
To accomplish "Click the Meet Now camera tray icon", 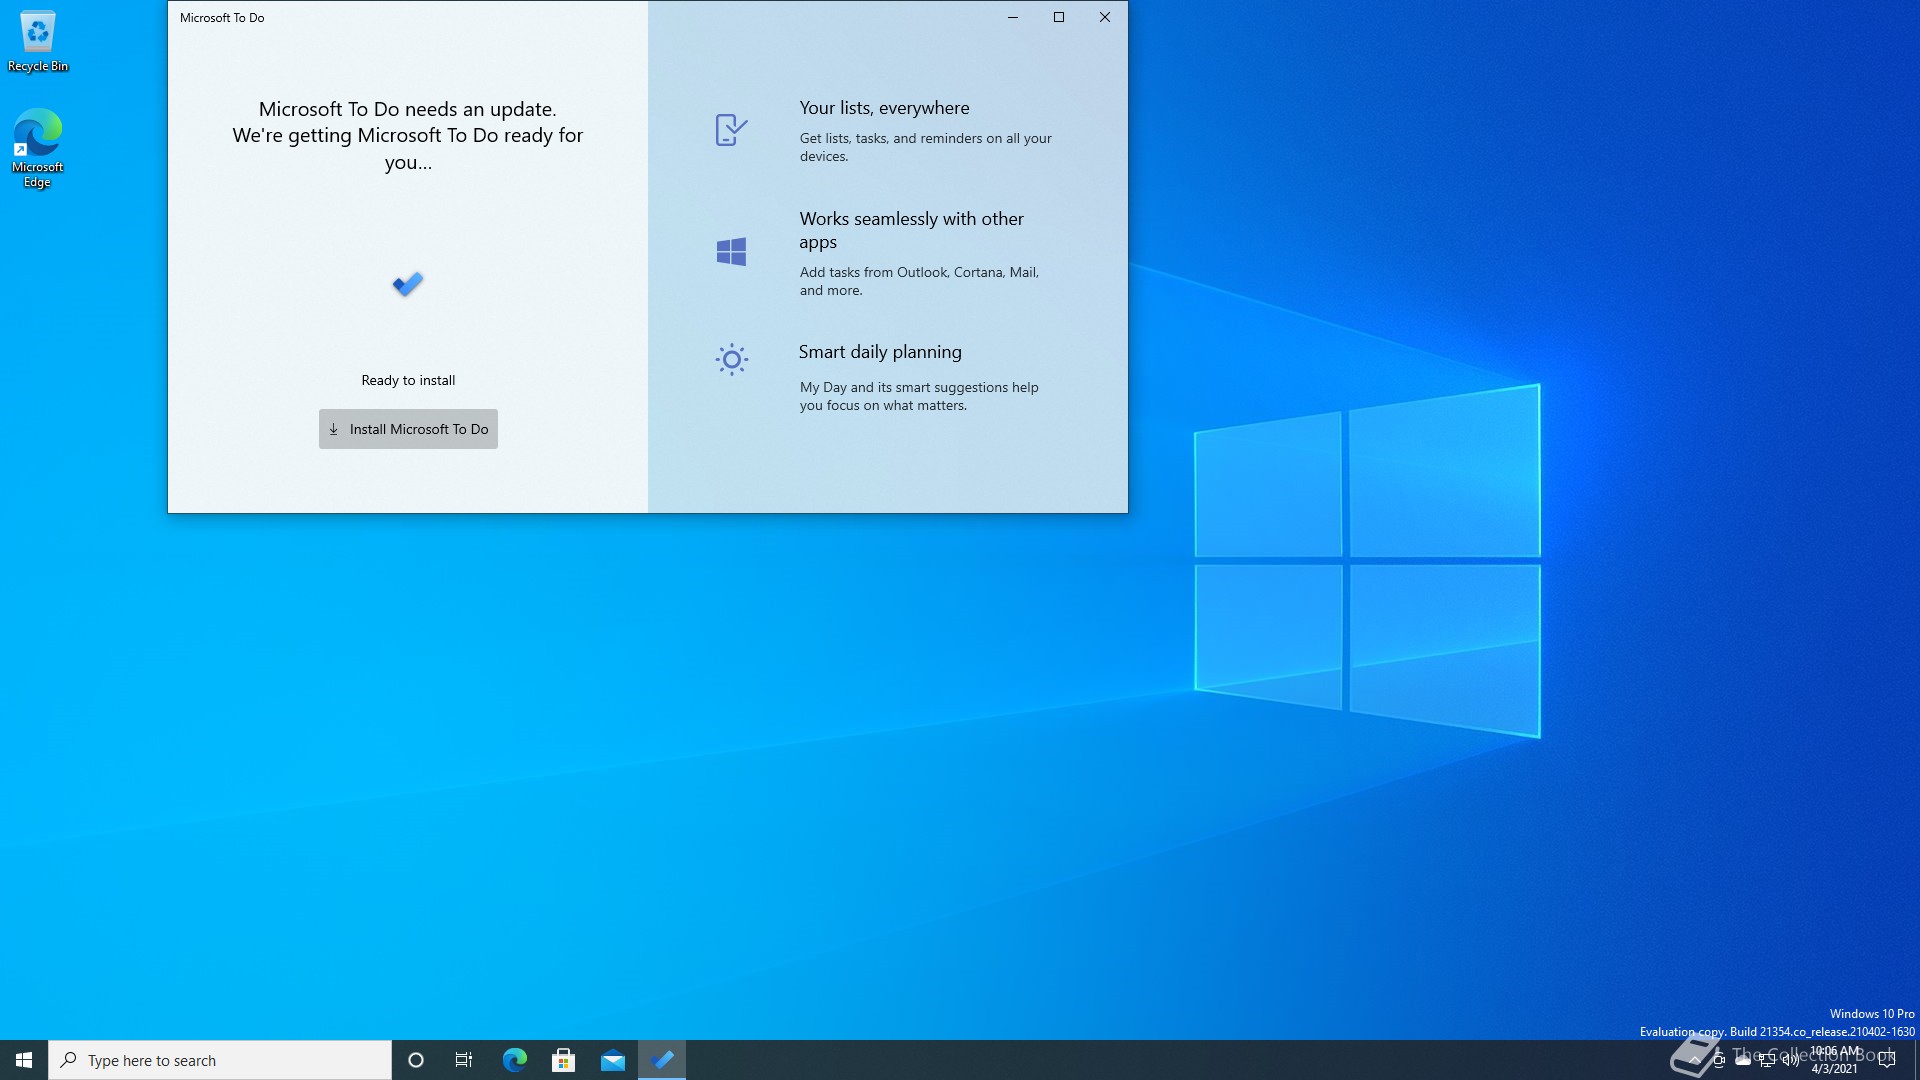I will 1719,1060.
